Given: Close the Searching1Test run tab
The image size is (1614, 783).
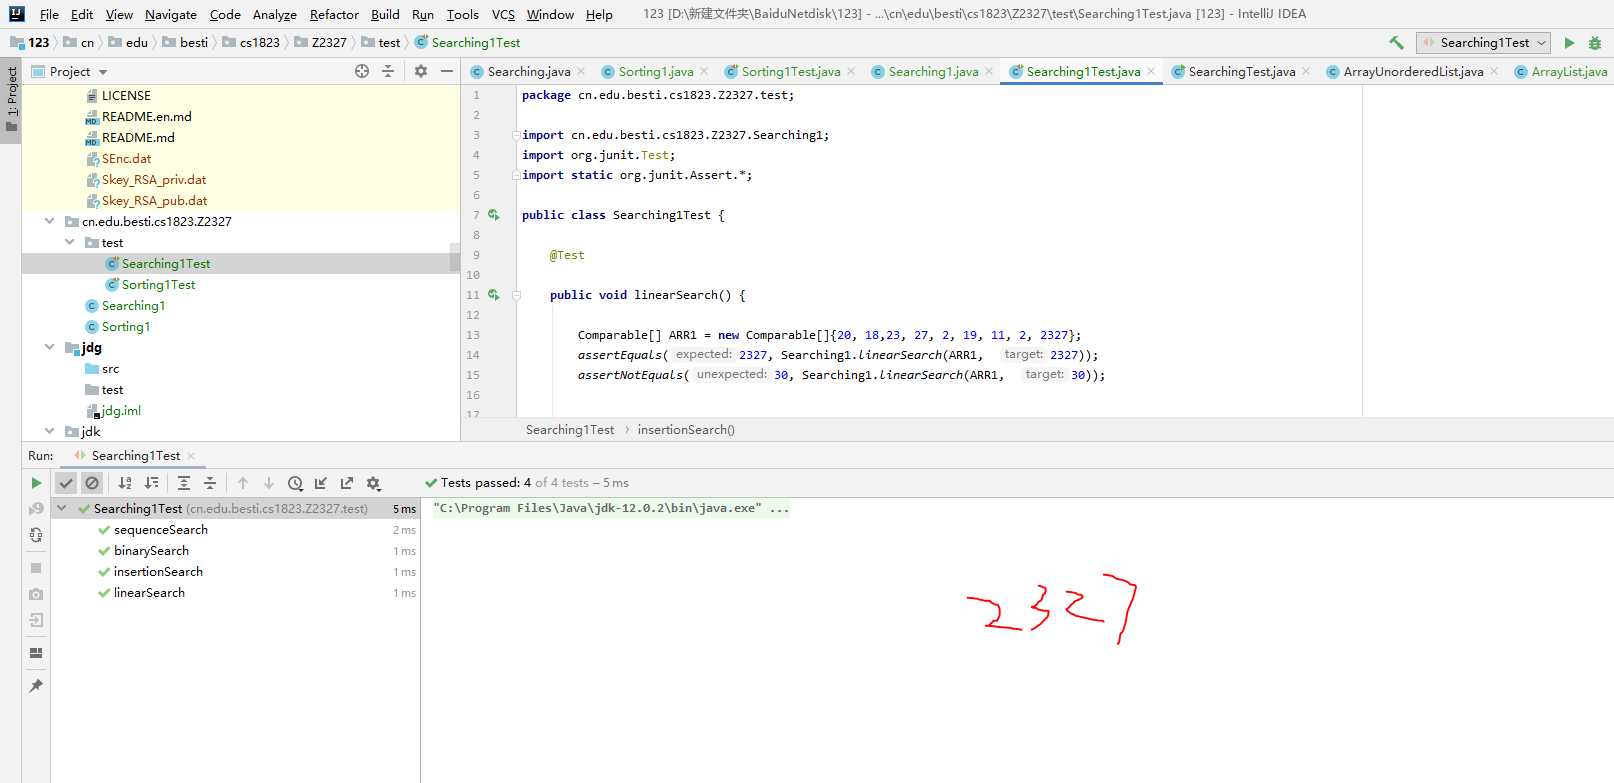Looking at the screenshot, I should (191, 456).
